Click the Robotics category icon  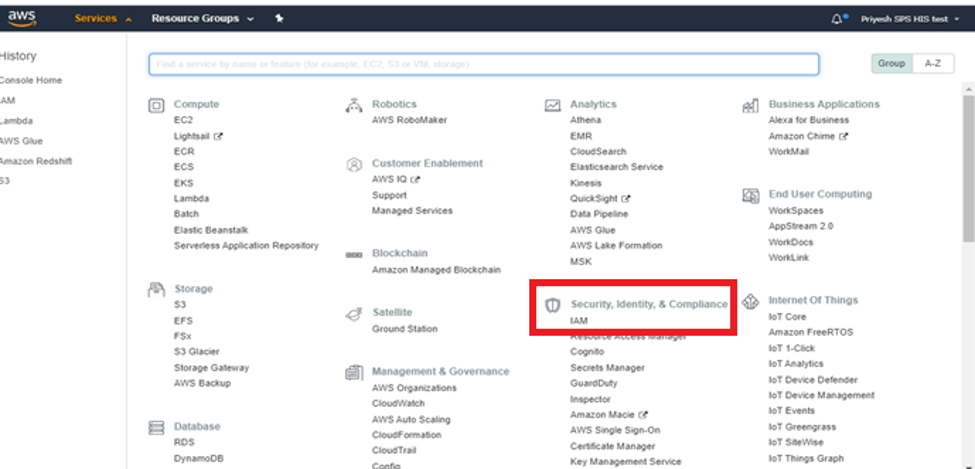(x=354, y=104)
